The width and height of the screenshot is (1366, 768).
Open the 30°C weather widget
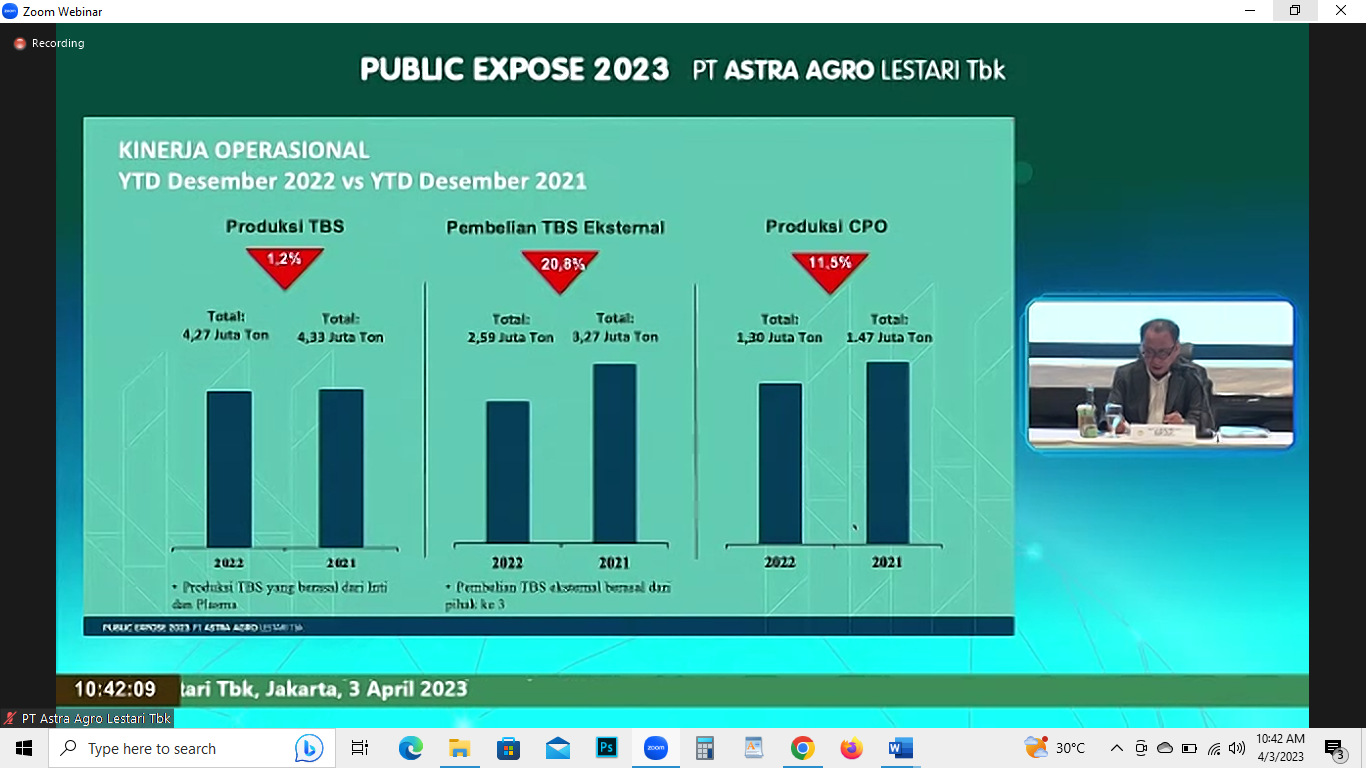point(1055,748)
